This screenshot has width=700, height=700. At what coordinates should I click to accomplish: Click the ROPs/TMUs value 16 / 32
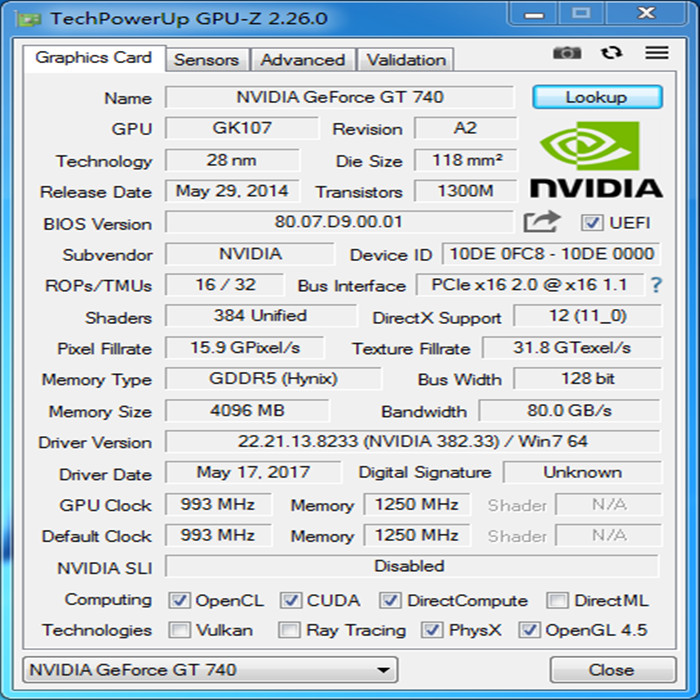point(225,285)
